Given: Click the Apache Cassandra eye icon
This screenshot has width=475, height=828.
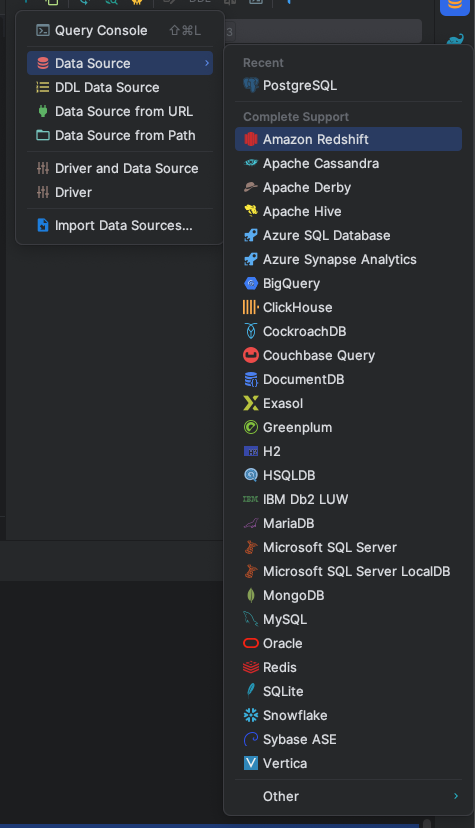Looking at the screenshot, I should tap(251, 163).
